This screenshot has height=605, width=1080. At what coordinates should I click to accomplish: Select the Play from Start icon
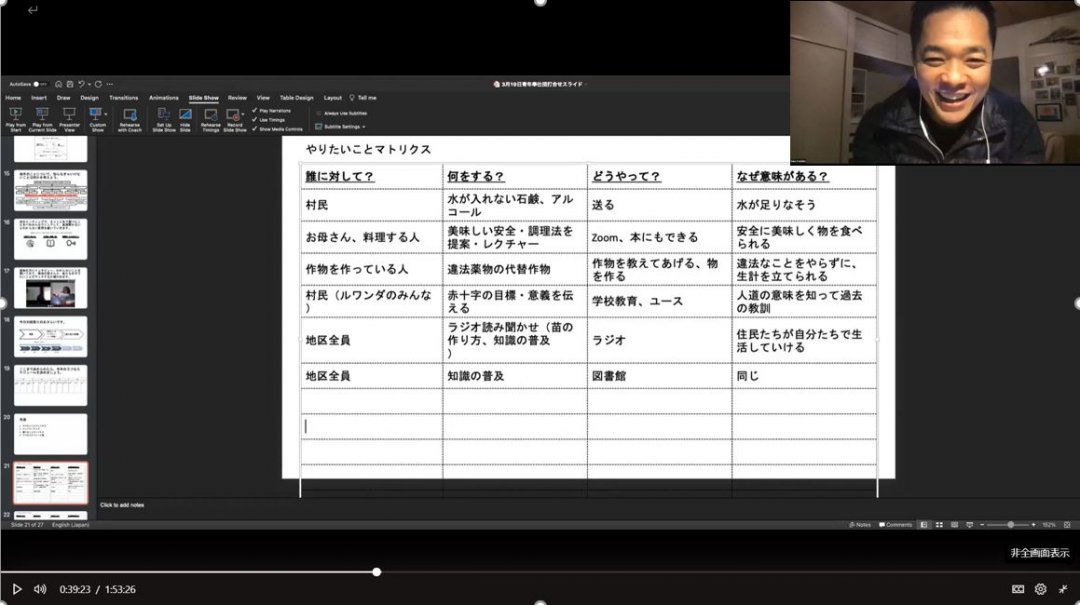(15, 115)
